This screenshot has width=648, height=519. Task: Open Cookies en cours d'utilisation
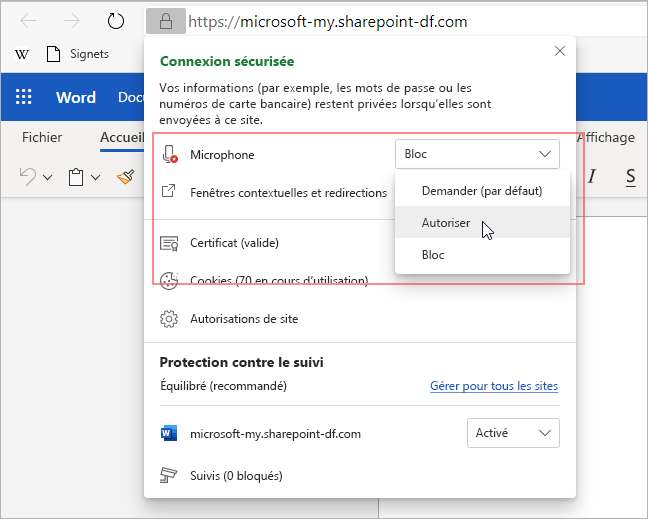(x=279, y=281)
